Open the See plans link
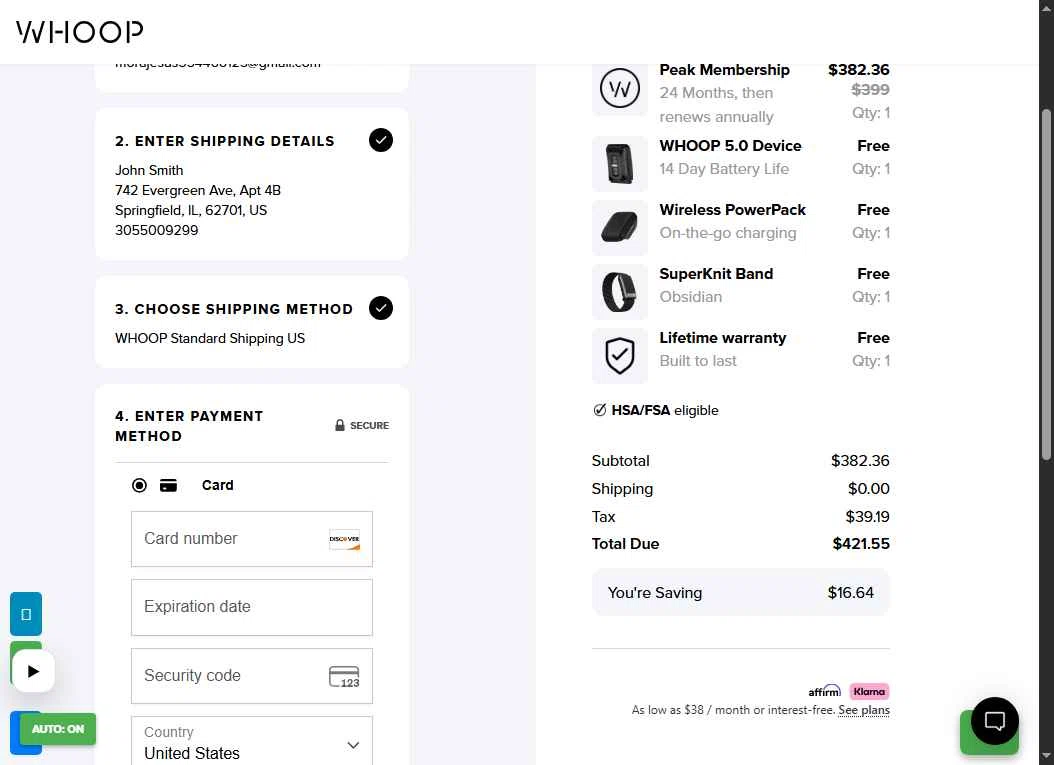The image size is (1054, 765). pyautogui.click(x=864, y=710)
